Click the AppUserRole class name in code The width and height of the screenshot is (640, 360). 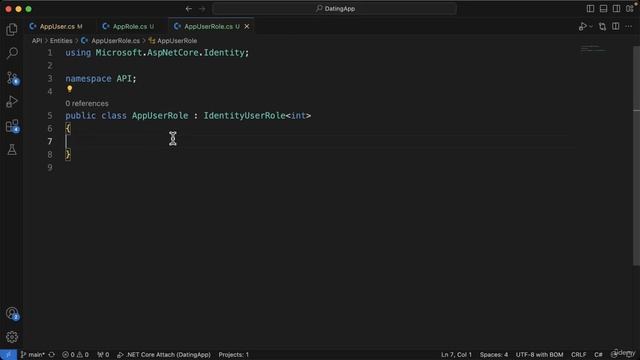click(160, 116)
